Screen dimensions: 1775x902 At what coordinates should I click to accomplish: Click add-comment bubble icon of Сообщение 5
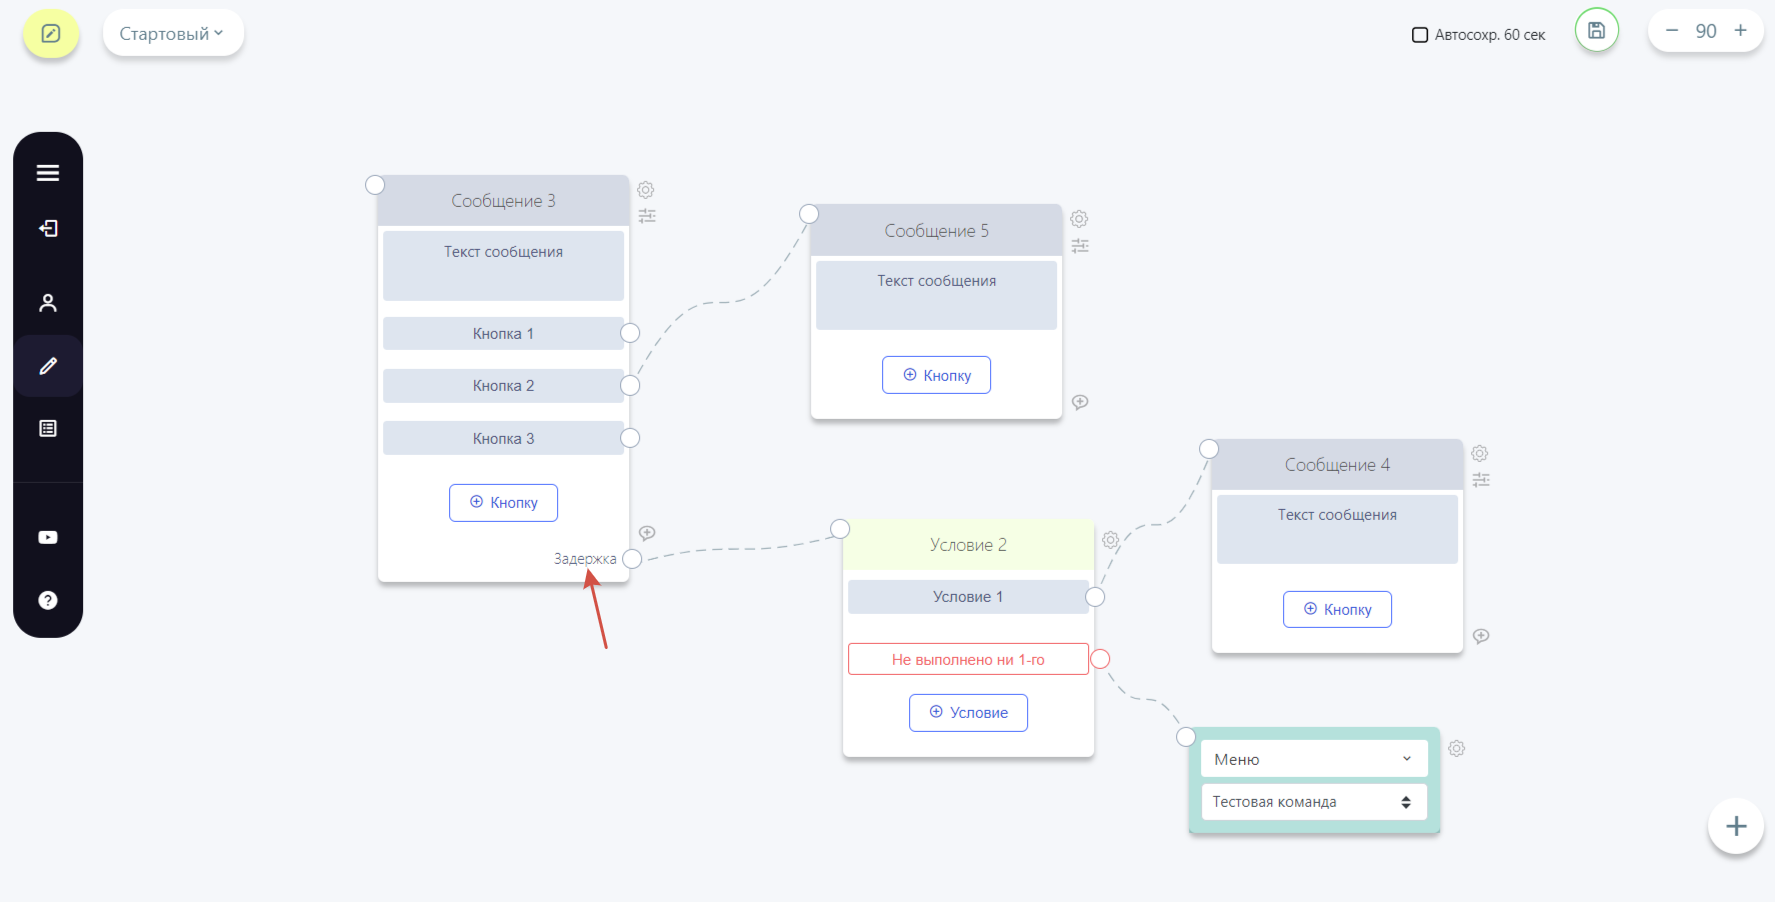click(1080, 402)
